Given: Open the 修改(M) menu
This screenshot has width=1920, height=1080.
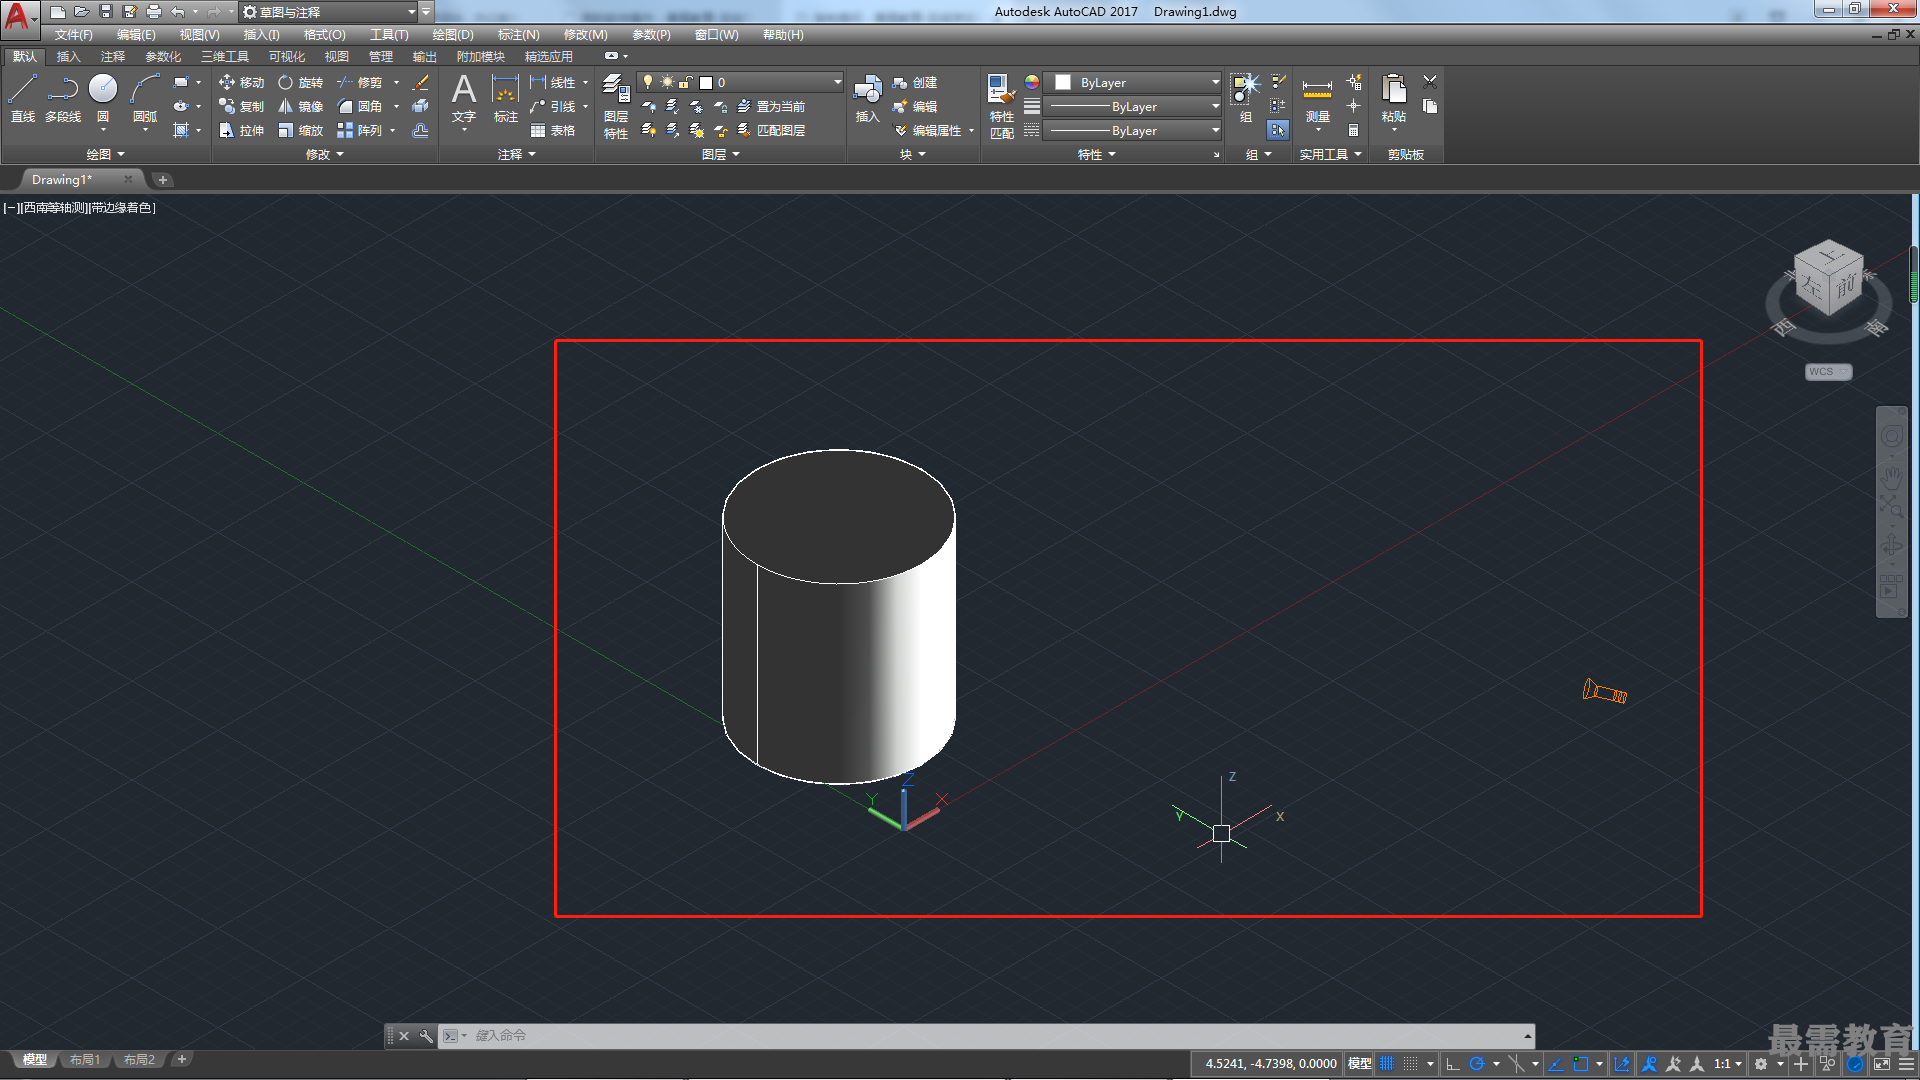Looking at the screenshot, I should point(585,34).
